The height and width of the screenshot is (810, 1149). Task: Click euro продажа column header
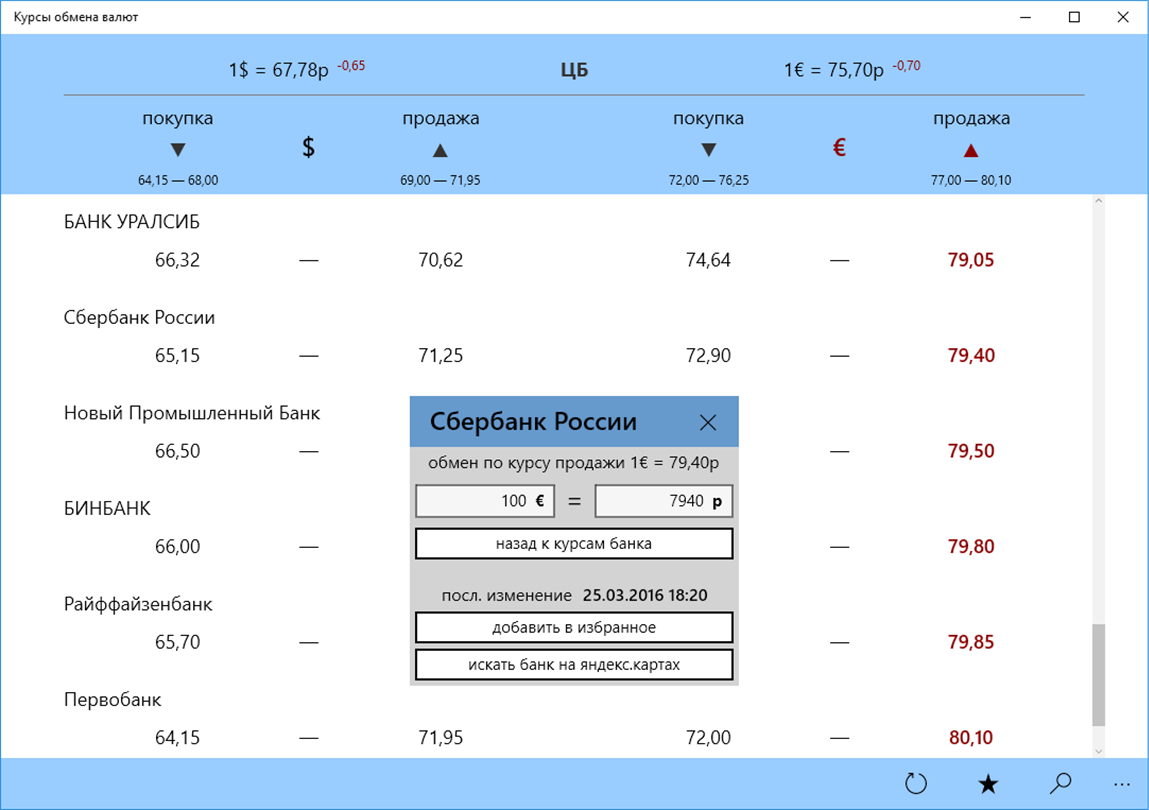(971, 118)
